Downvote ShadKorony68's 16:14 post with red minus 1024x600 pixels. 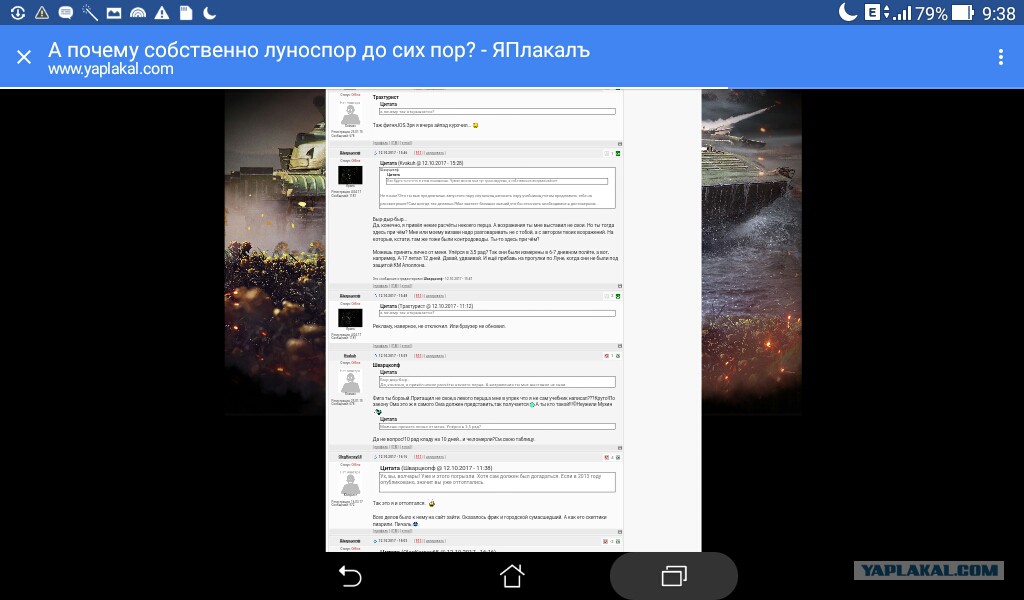606,457
